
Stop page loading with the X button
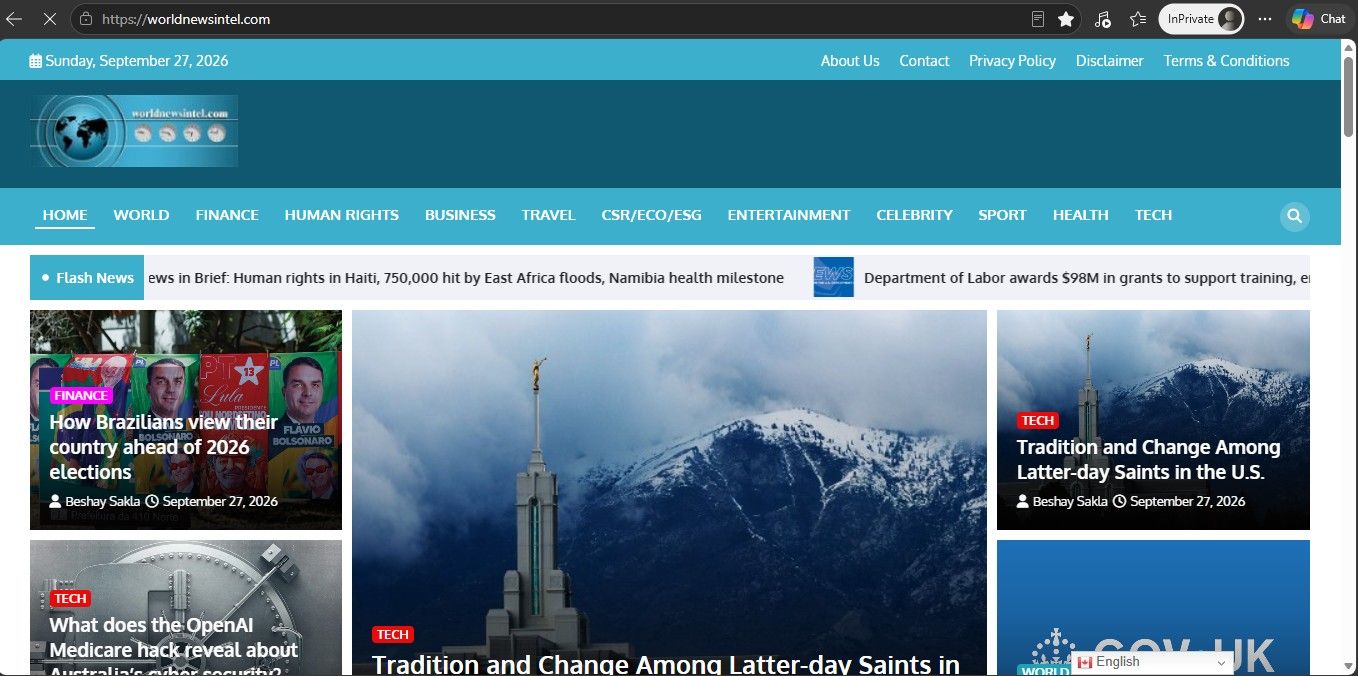coord(50,19)
